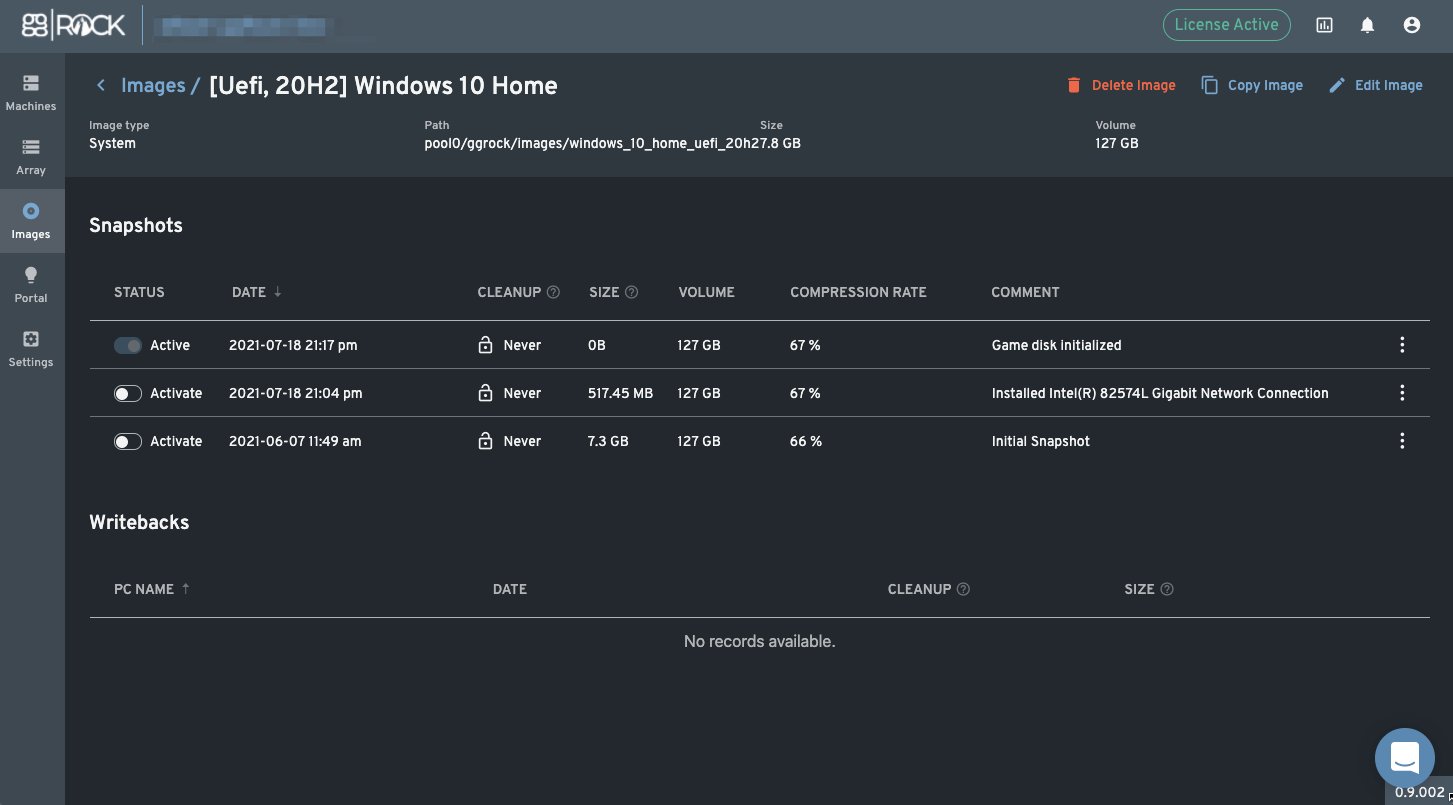This screenshot has height=805, width=1453.
Task: Click the Images breadcrumb link
Action: [x=153, y=86]
